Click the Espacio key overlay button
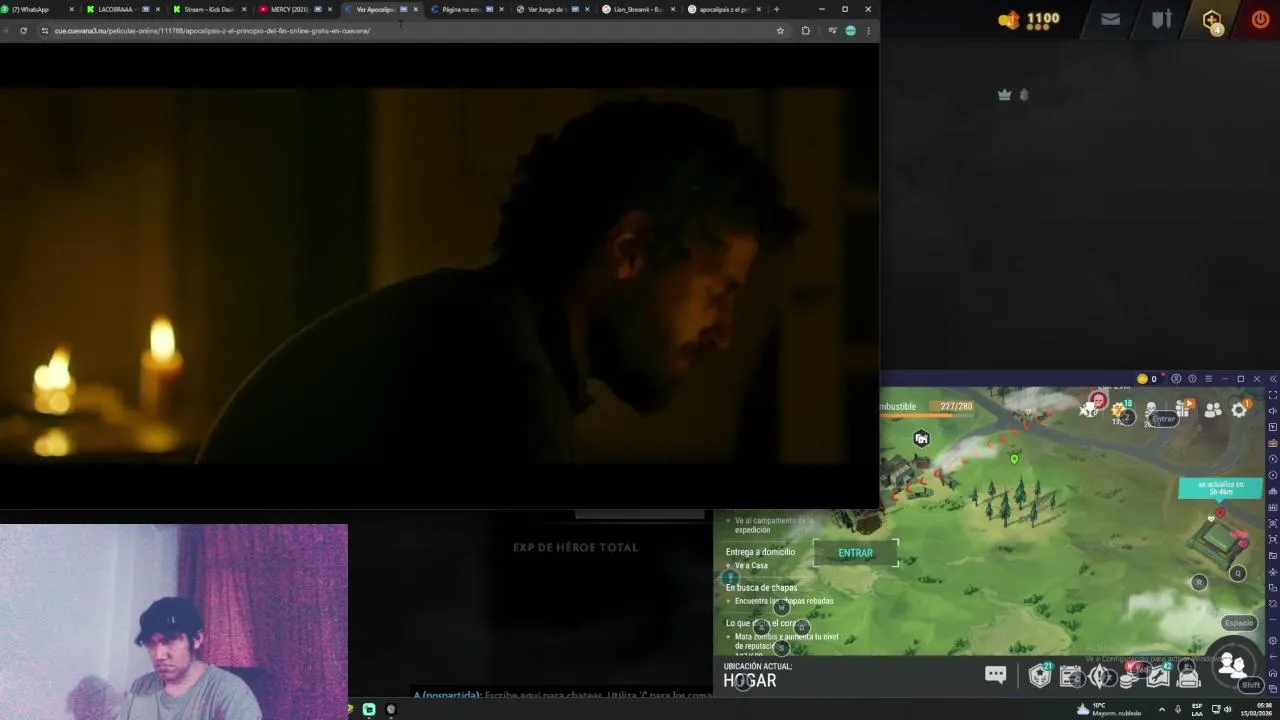This screenshot has width=1280, height=720. (1238, 623)
